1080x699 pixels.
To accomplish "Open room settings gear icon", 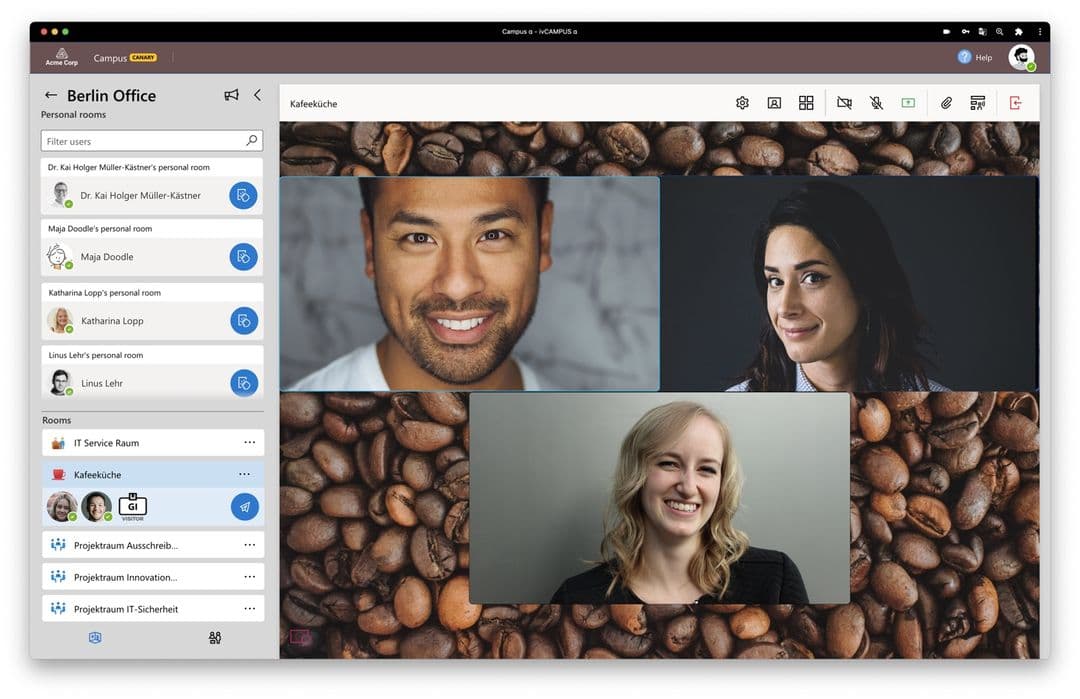I will point(742,103).
